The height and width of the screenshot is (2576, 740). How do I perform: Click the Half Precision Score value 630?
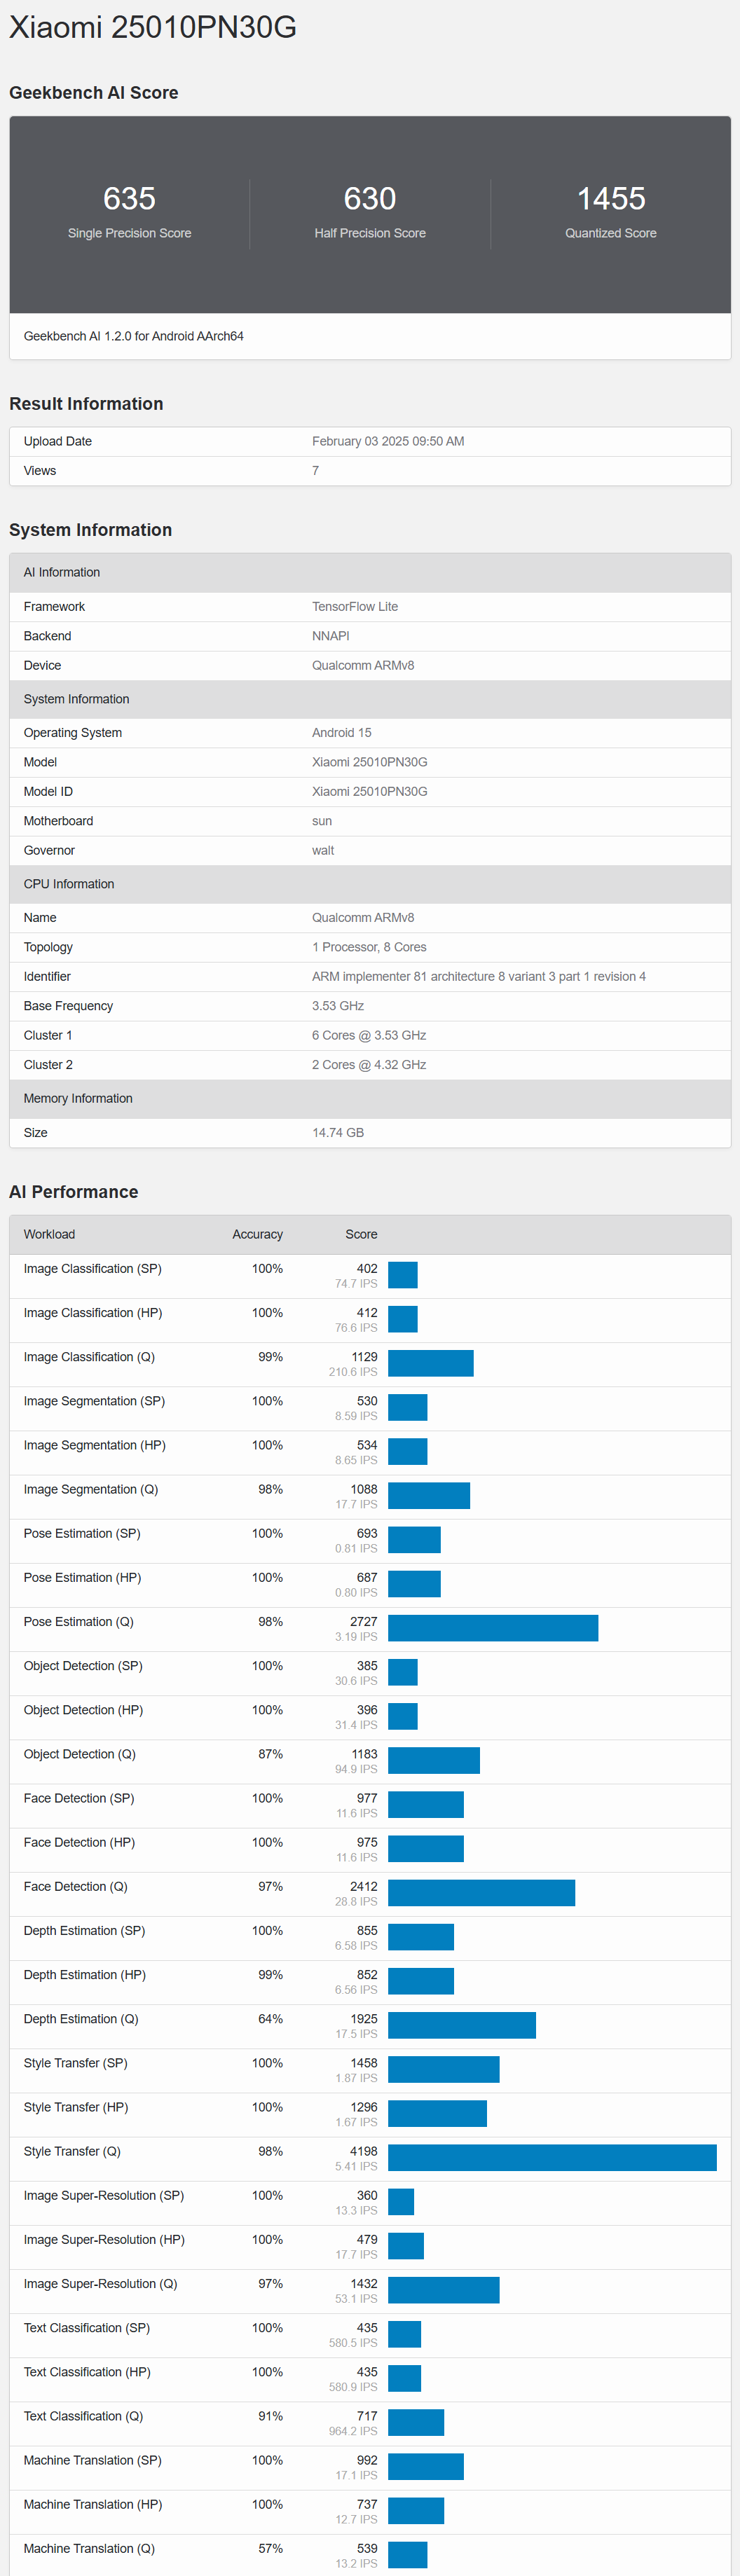coord(370,199)
